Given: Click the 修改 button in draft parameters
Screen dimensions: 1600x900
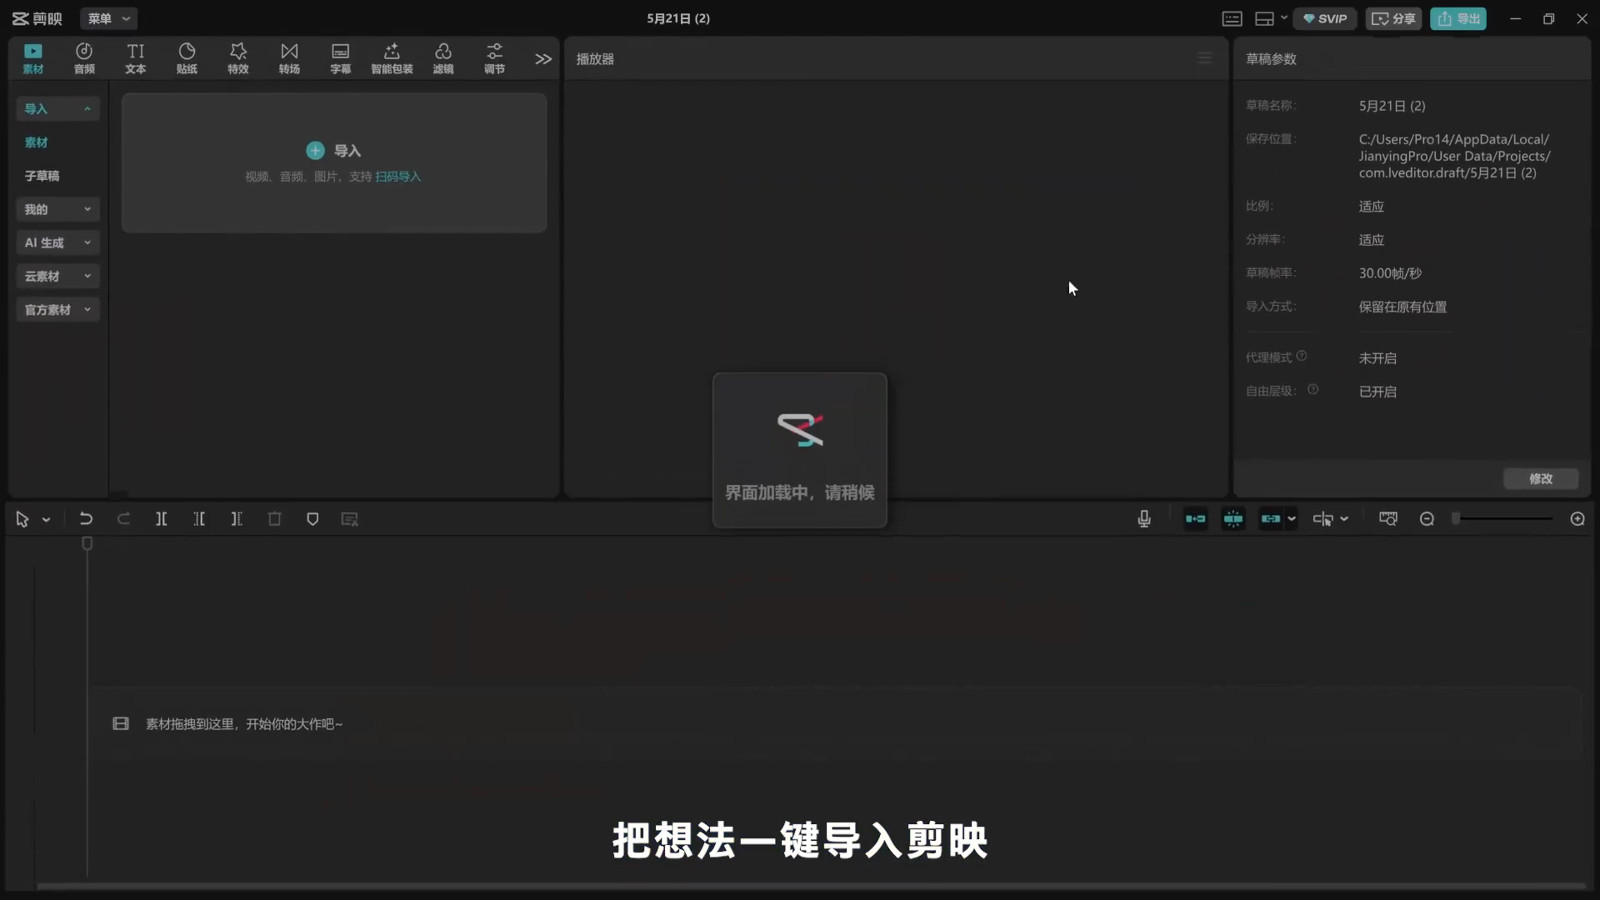Looking at the screenshot, I should click(x=1541, y=479).
